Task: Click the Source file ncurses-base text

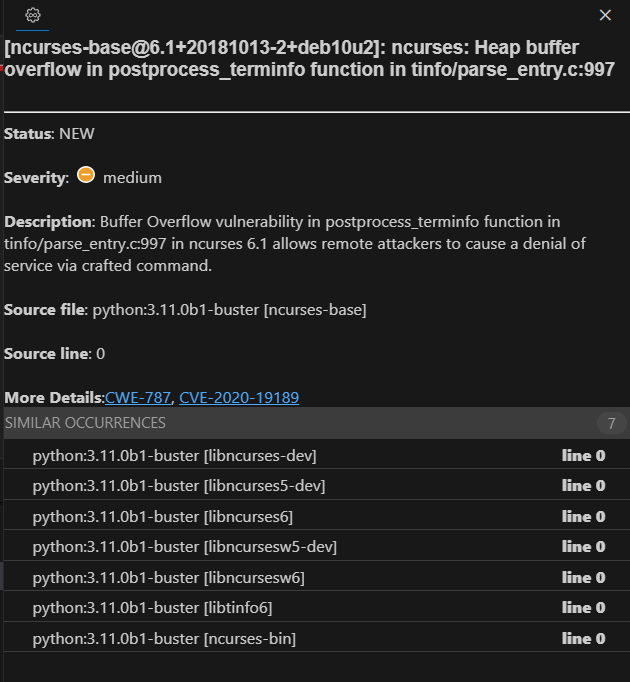Action: point(229,310)
